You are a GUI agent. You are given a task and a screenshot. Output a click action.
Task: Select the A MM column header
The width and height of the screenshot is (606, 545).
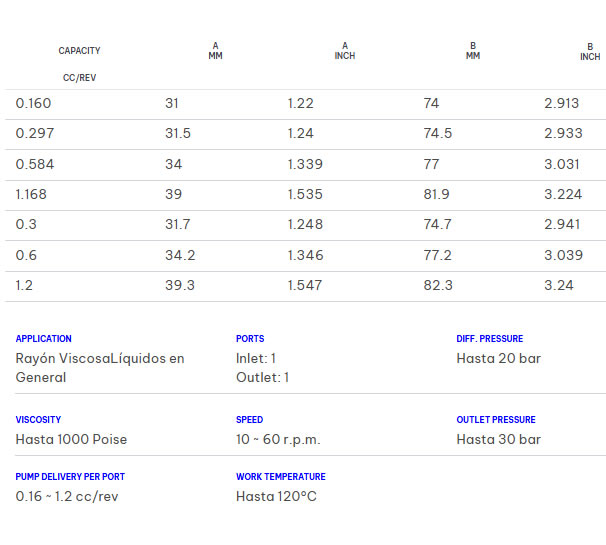pyautogui.click(x=215, y=51)
